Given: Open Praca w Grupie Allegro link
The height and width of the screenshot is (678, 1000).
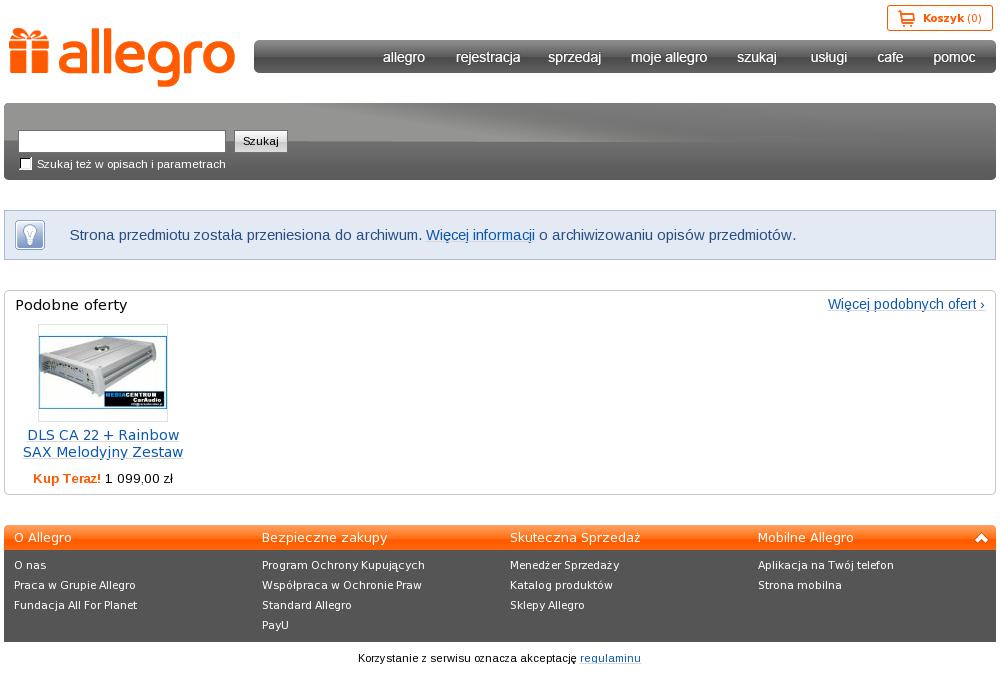Looking at the screenshot, I should (75, 585).
